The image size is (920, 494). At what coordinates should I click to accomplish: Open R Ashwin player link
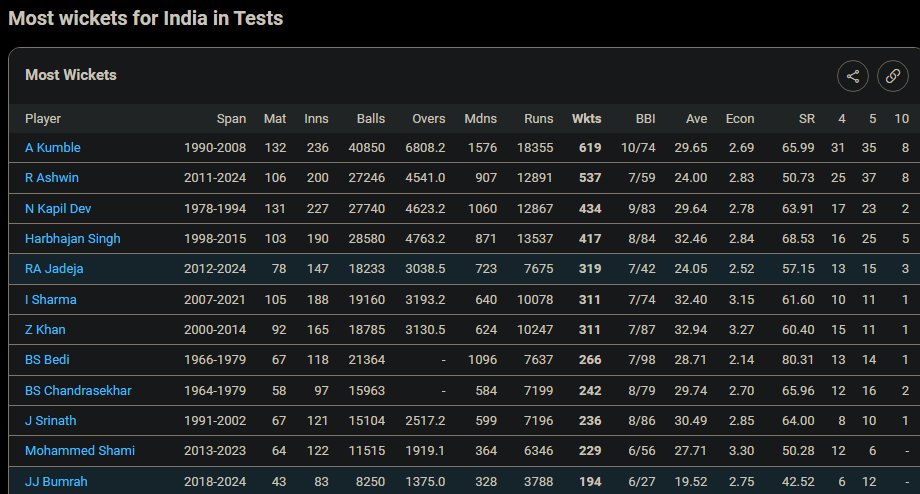[x=52, y=178]
